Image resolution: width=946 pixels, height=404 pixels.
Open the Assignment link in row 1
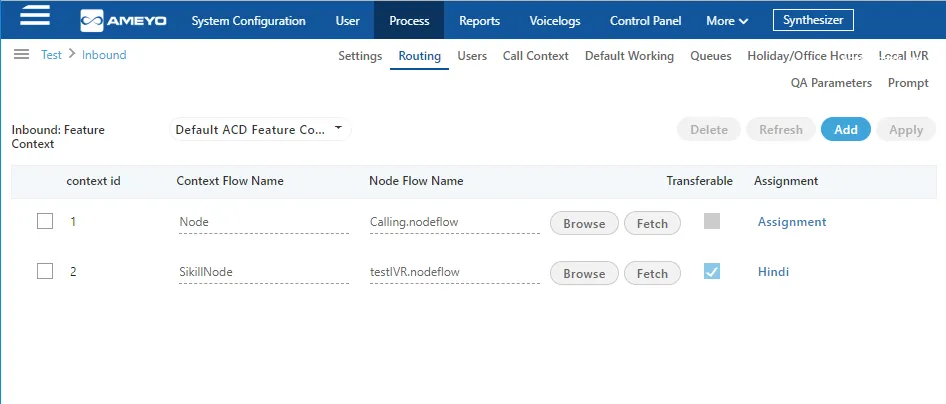792,222
